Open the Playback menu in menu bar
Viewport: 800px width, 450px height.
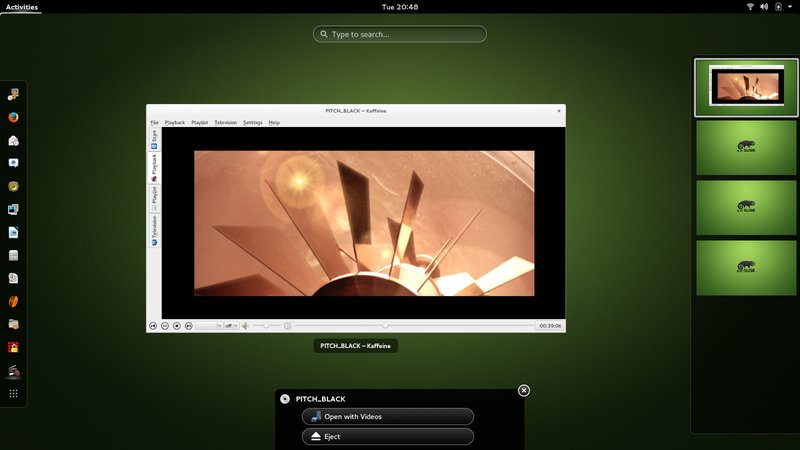[x=174, y=122]
